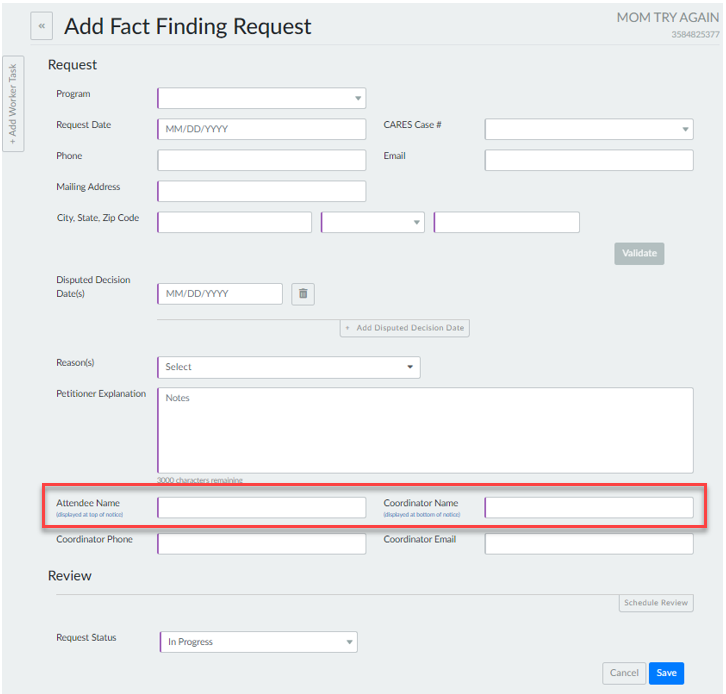Open the Add Worker Task side tab
This screenshot has width=726, height=694.
pyautogui.click(x=13, y=102)
